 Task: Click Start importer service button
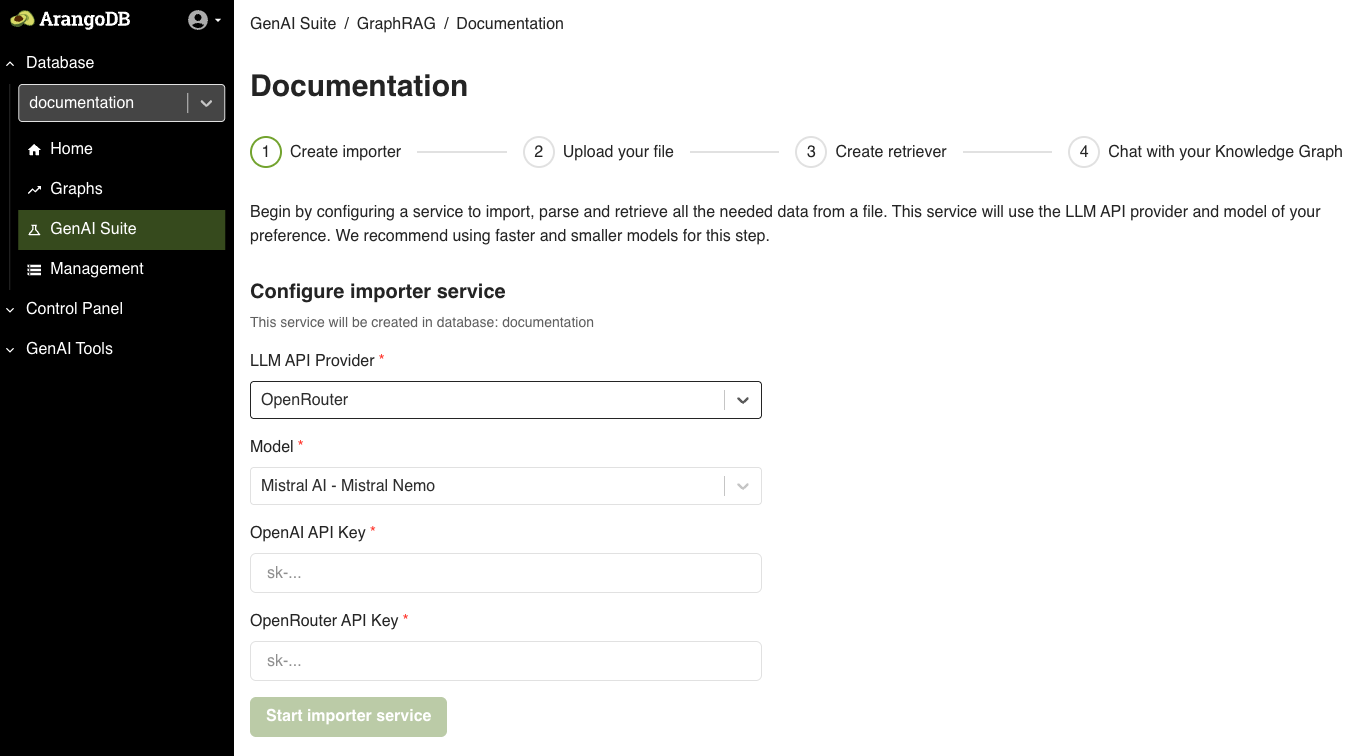click(x=348, y=717)
